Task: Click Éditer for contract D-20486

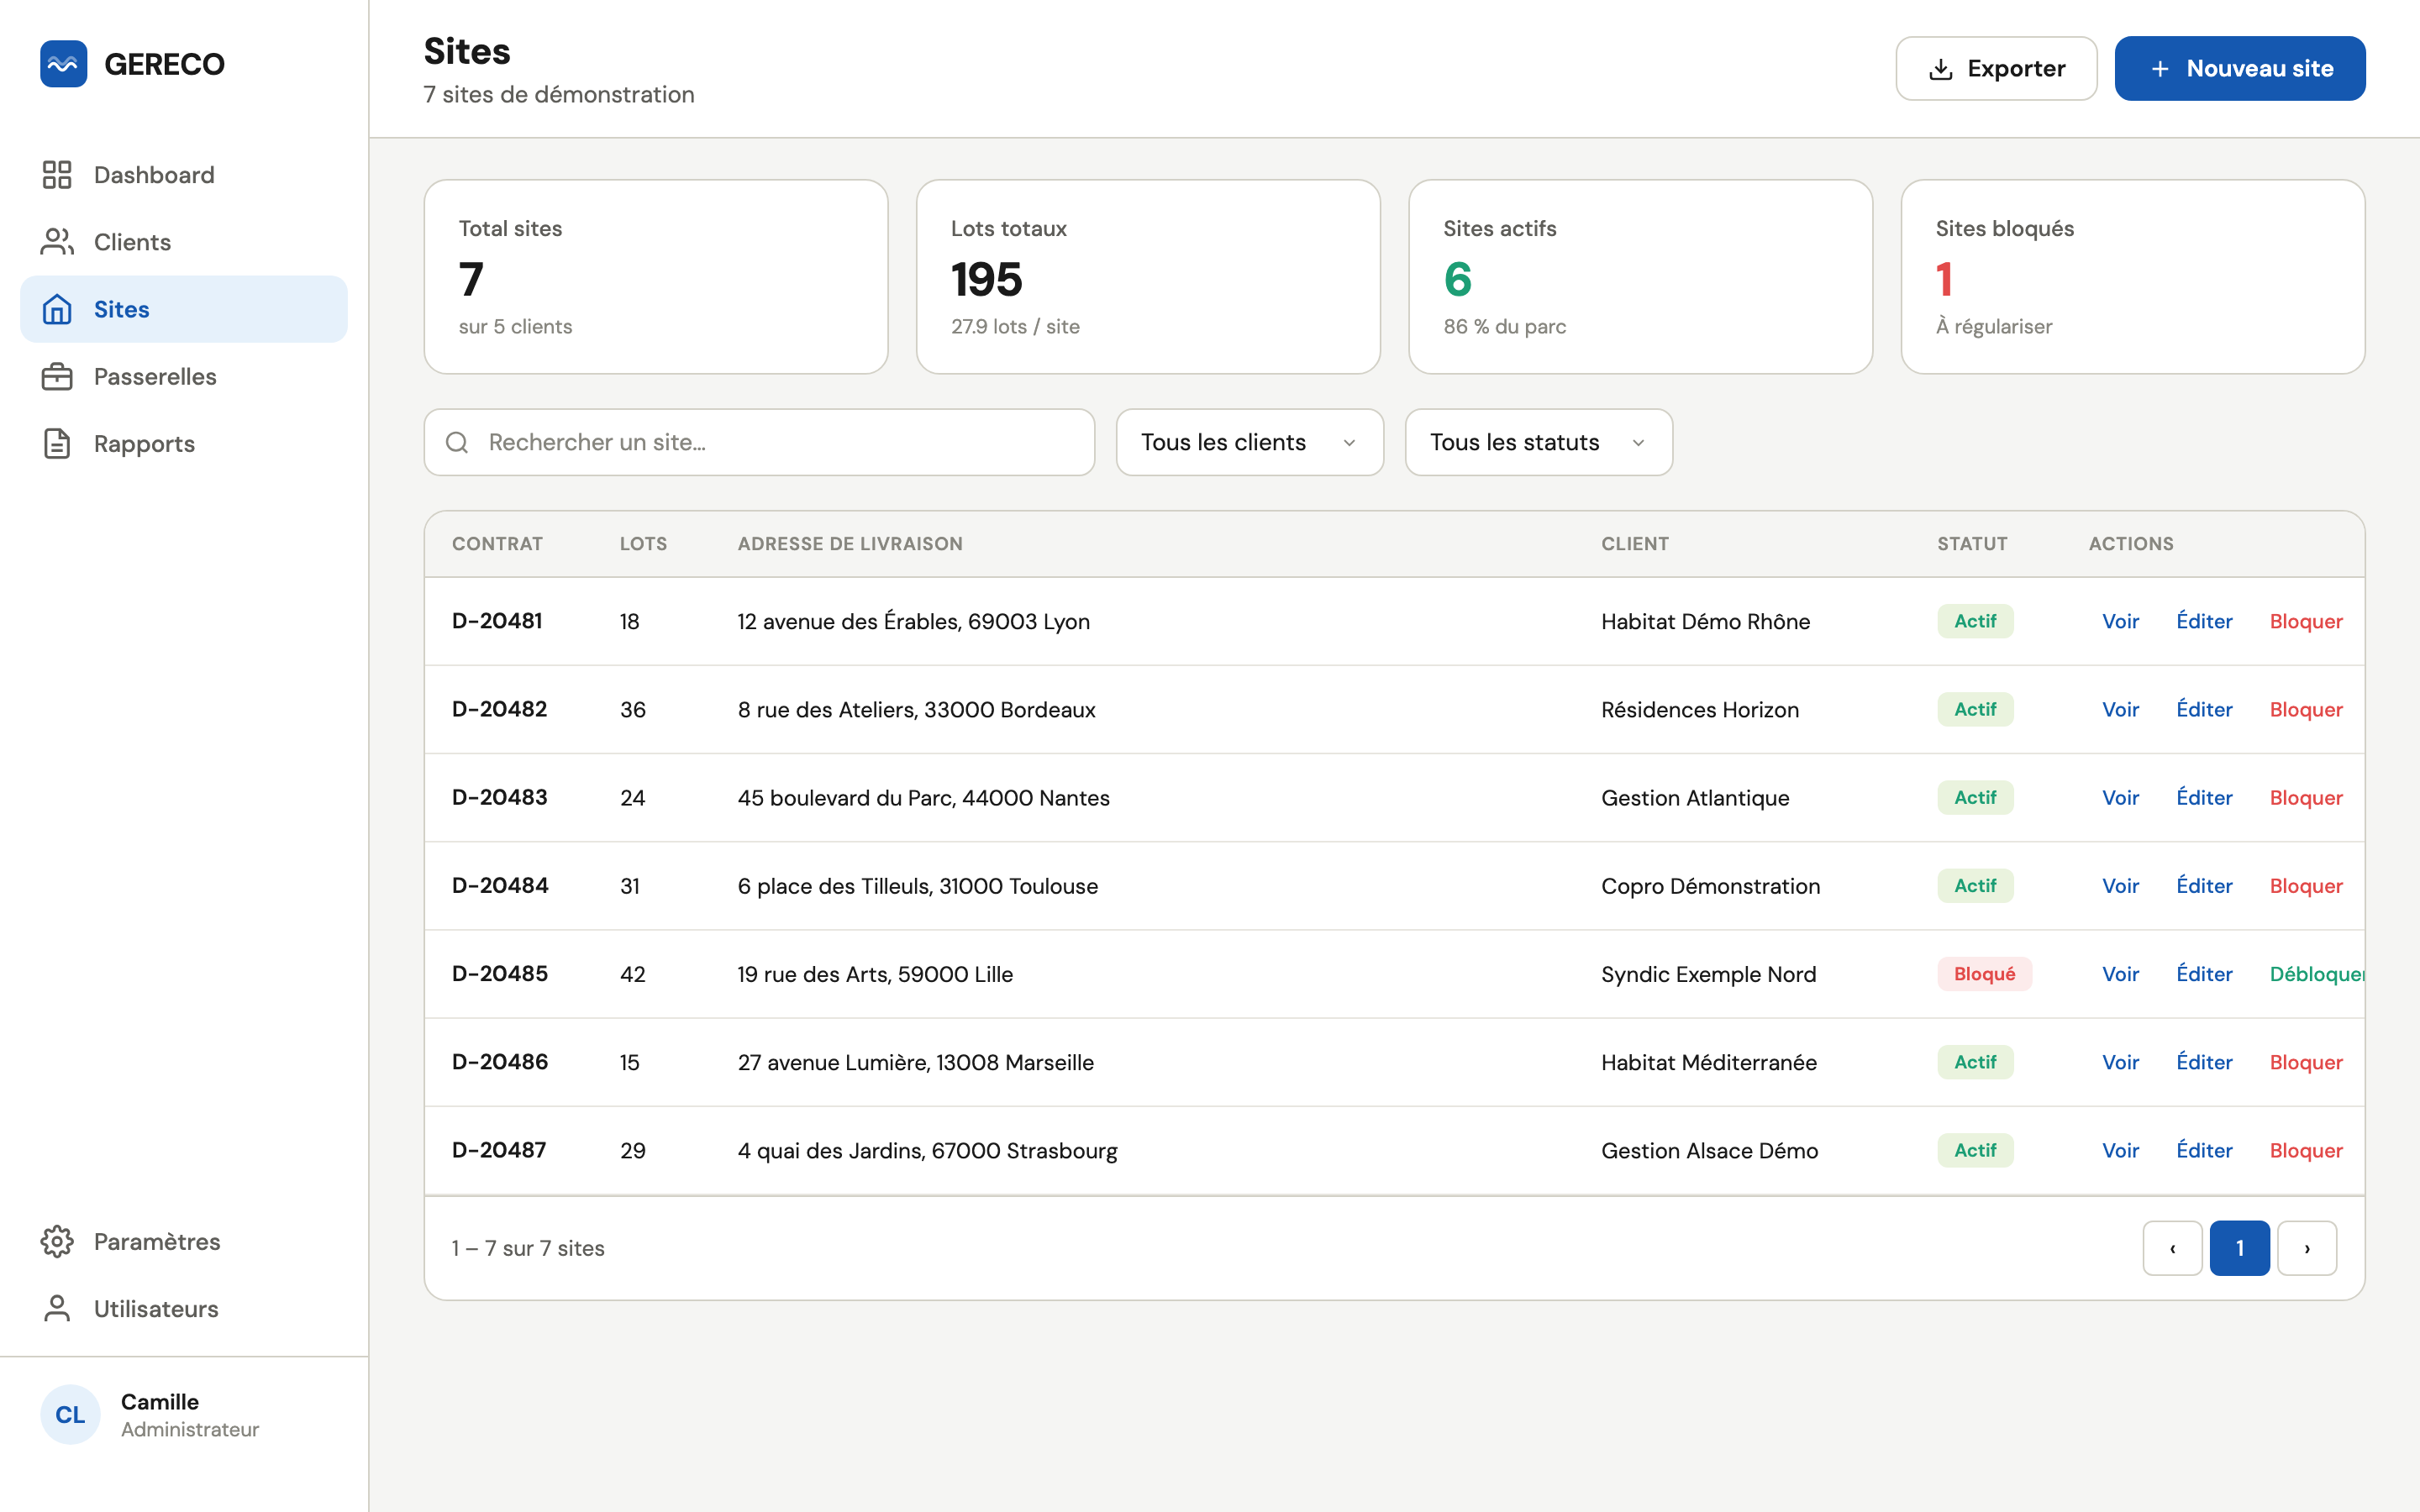Action: (x=2204, y=1062)
